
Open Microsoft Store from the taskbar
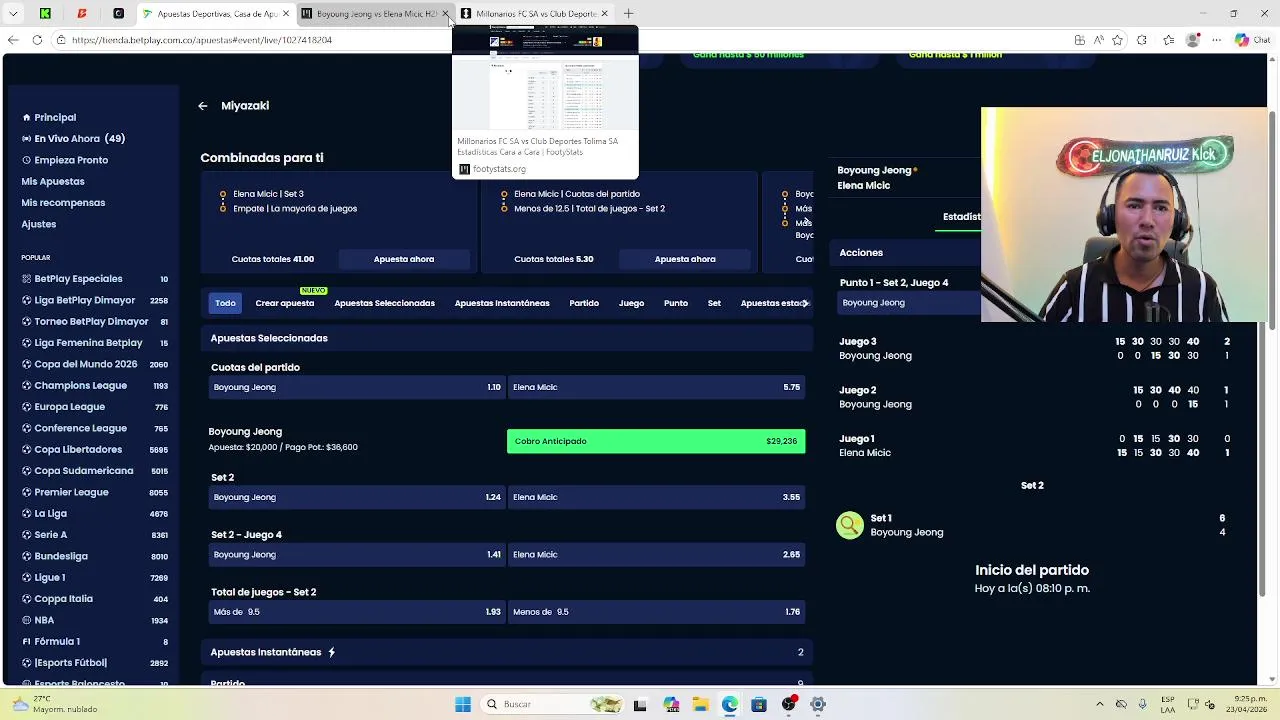coord(759,704)
